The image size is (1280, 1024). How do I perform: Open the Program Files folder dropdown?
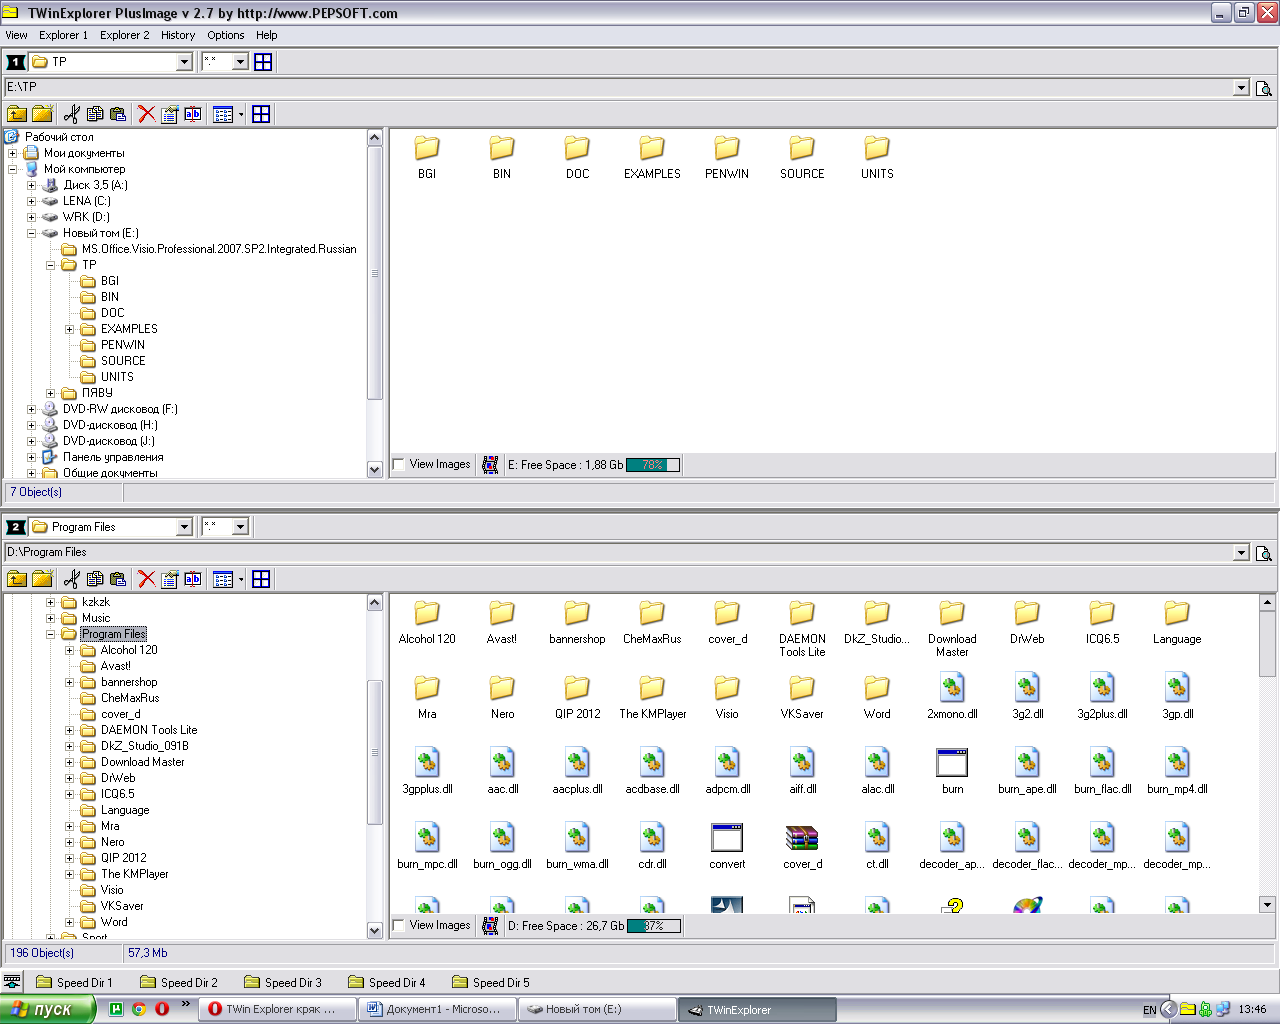click(x=184, y=527)
